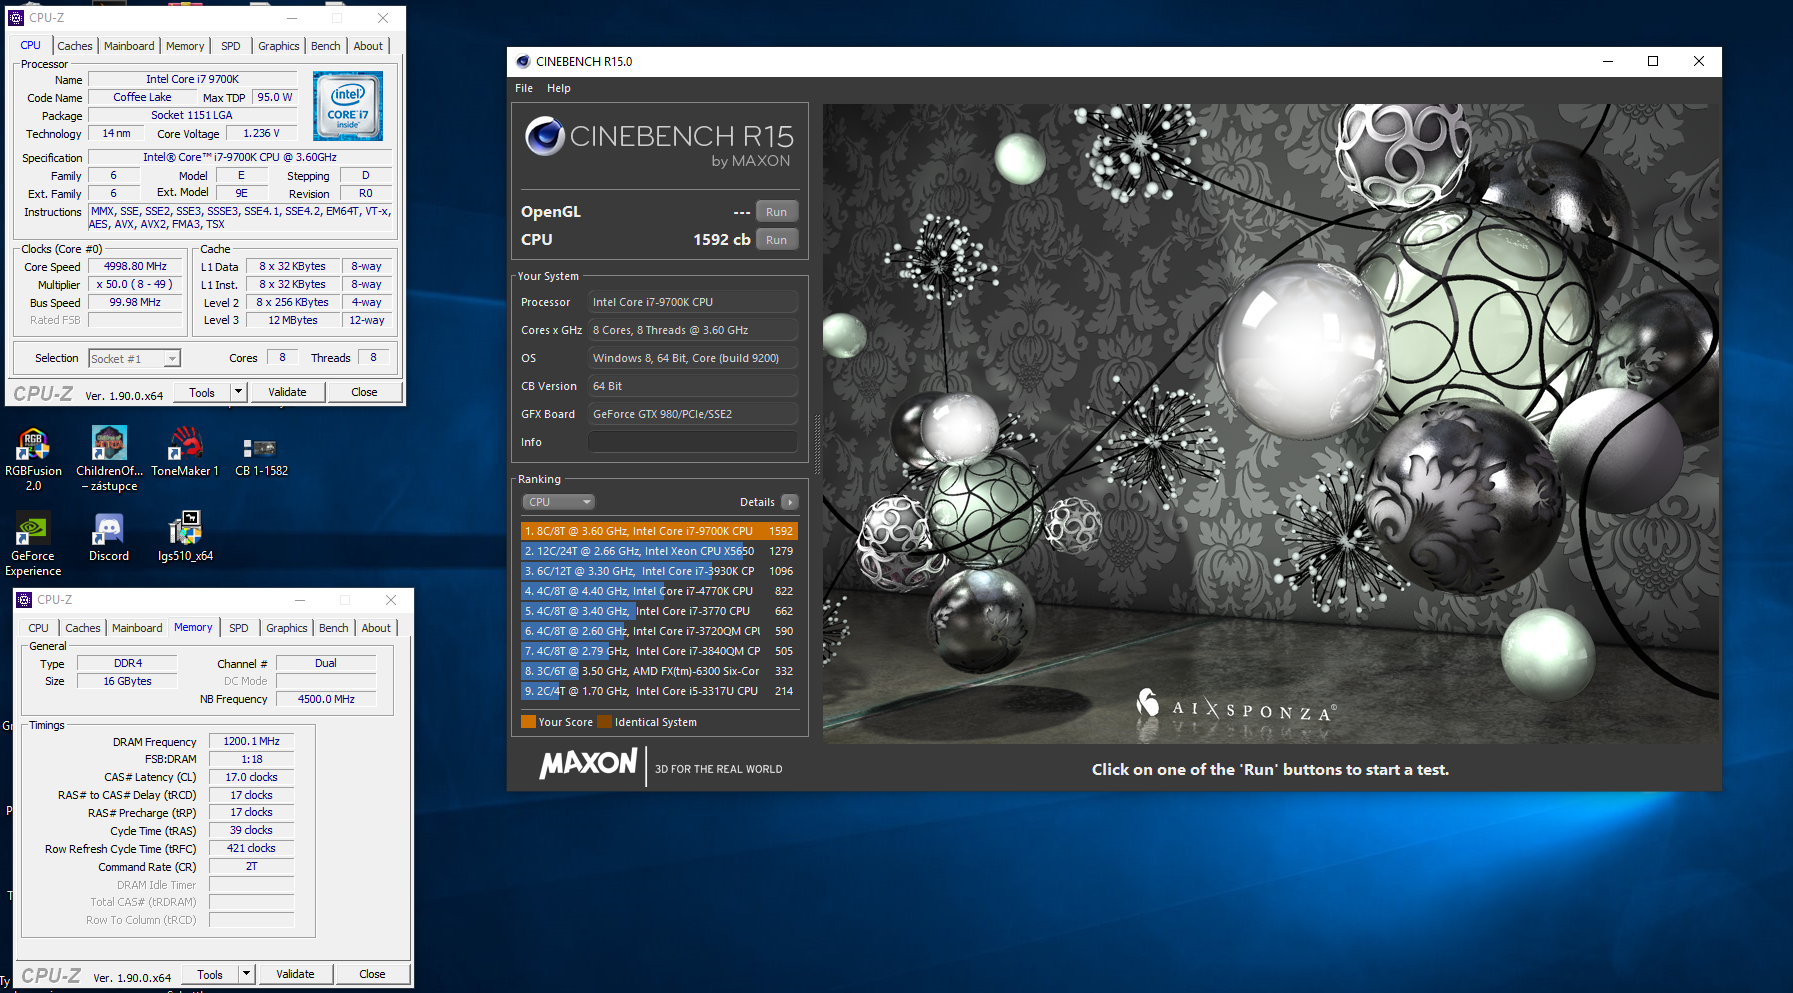Click Core Speed value 4998.80 MHz
This screenshot has height=993, width=1793.
coord(135,267)
